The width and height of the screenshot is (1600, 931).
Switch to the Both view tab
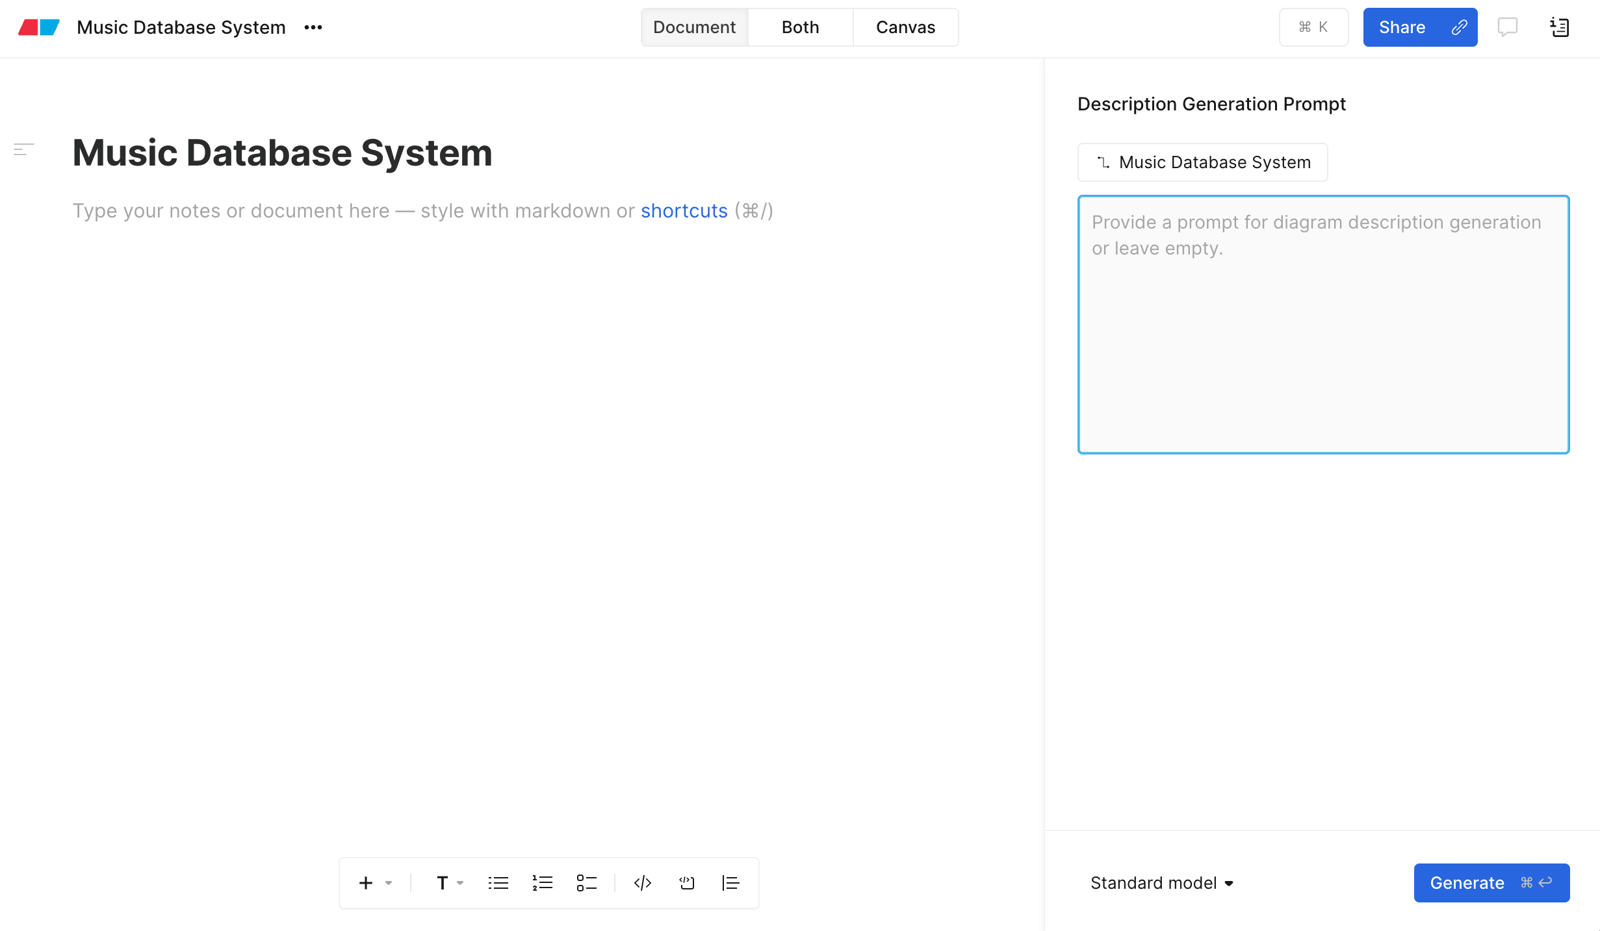(800, 27)
